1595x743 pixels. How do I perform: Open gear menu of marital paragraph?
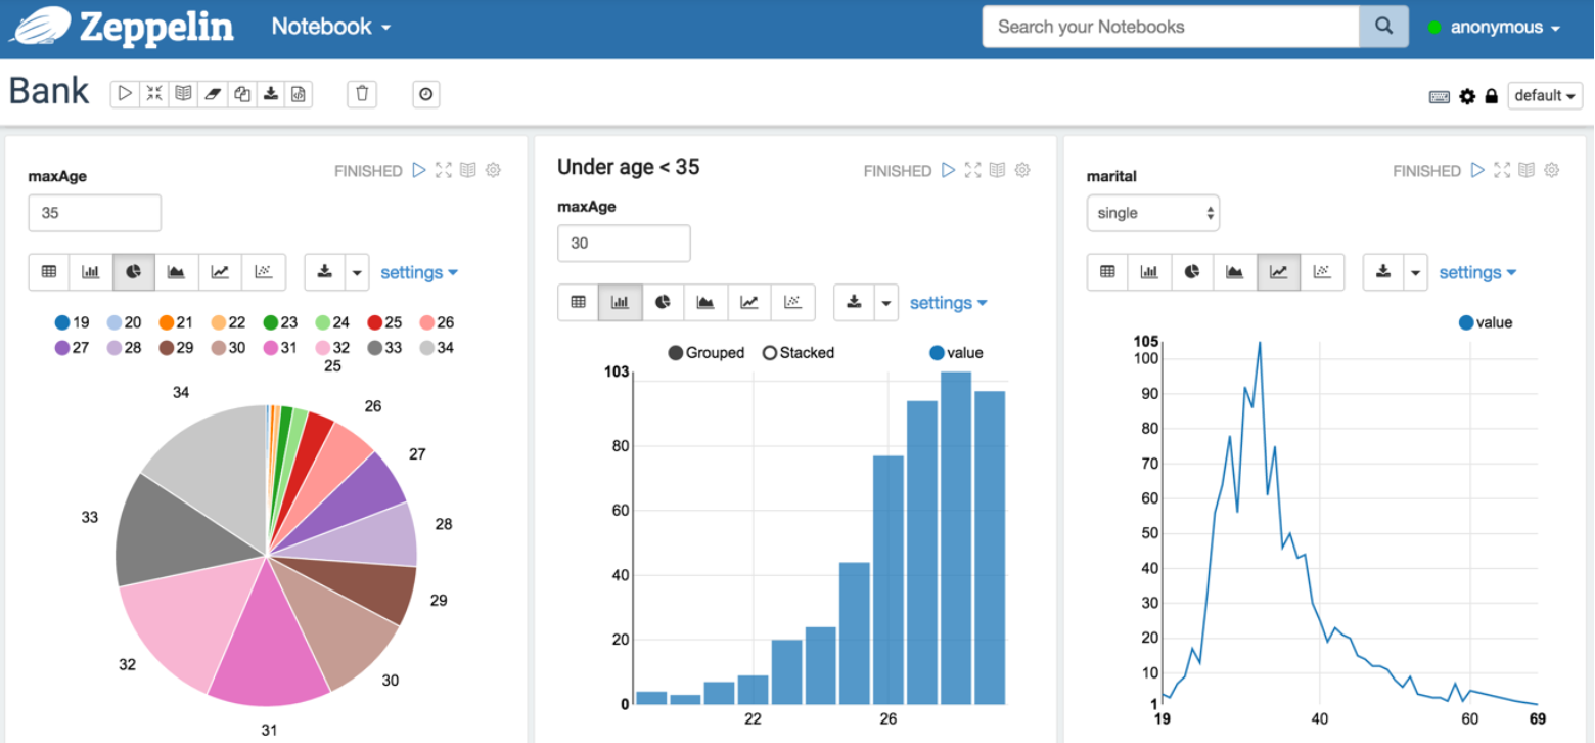coord(1551,170)
